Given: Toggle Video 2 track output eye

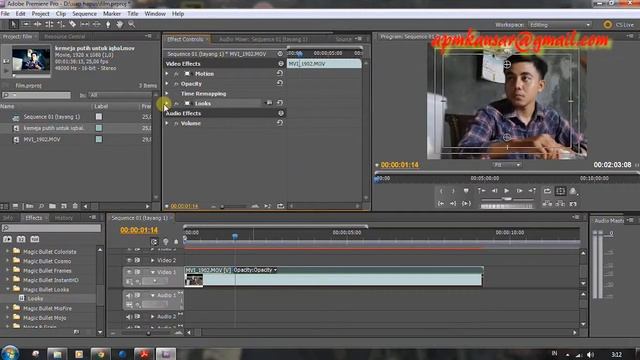Looking at the screenshot, I should click(129, 260).
